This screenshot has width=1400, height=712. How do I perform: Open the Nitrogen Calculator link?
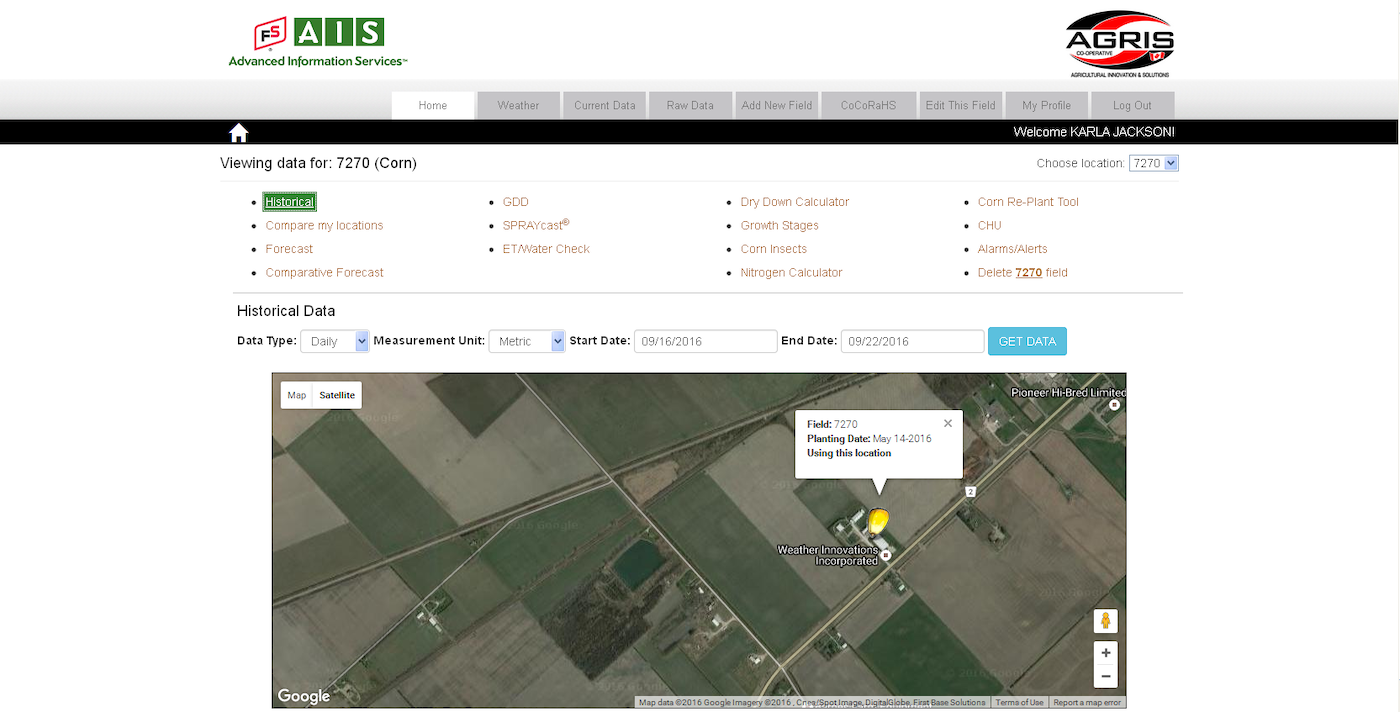click(791, 272)
